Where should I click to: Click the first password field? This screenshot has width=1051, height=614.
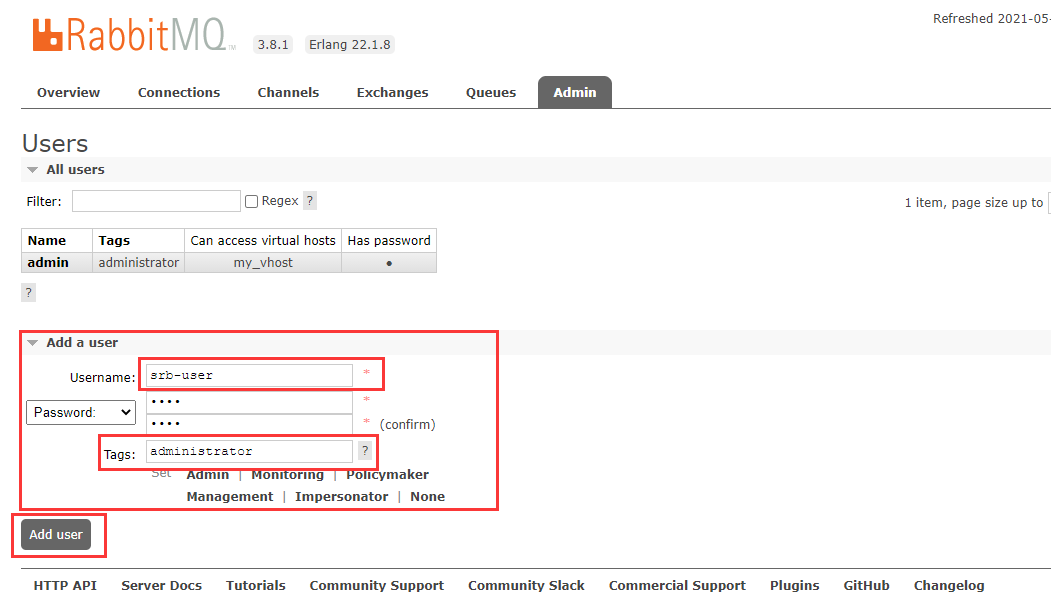click(249, 401)
